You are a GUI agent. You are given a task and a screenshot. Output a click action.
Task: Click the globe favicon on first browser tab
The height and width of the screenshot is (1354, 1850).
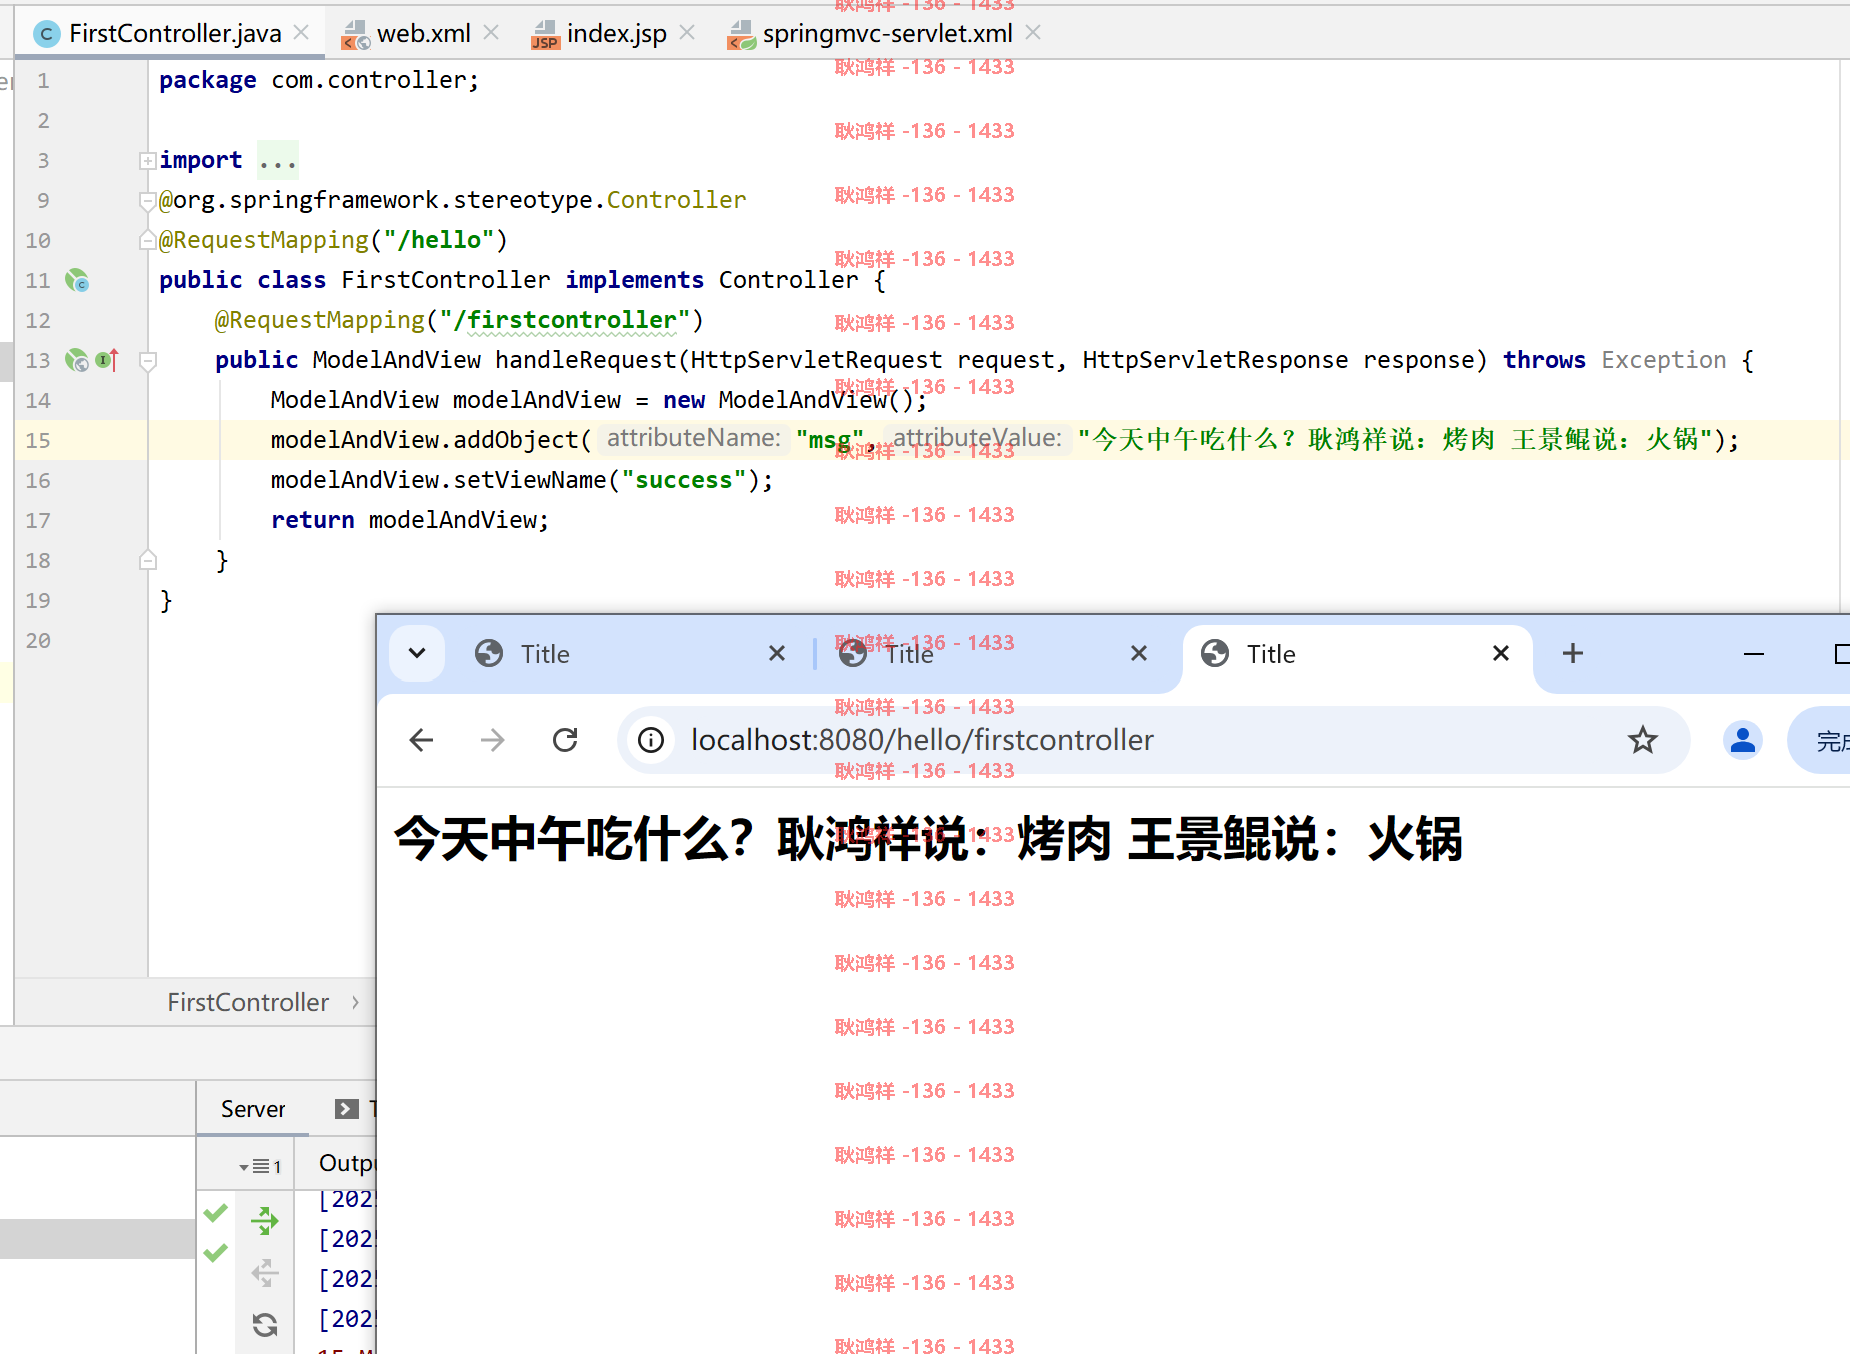coord(489,653)
